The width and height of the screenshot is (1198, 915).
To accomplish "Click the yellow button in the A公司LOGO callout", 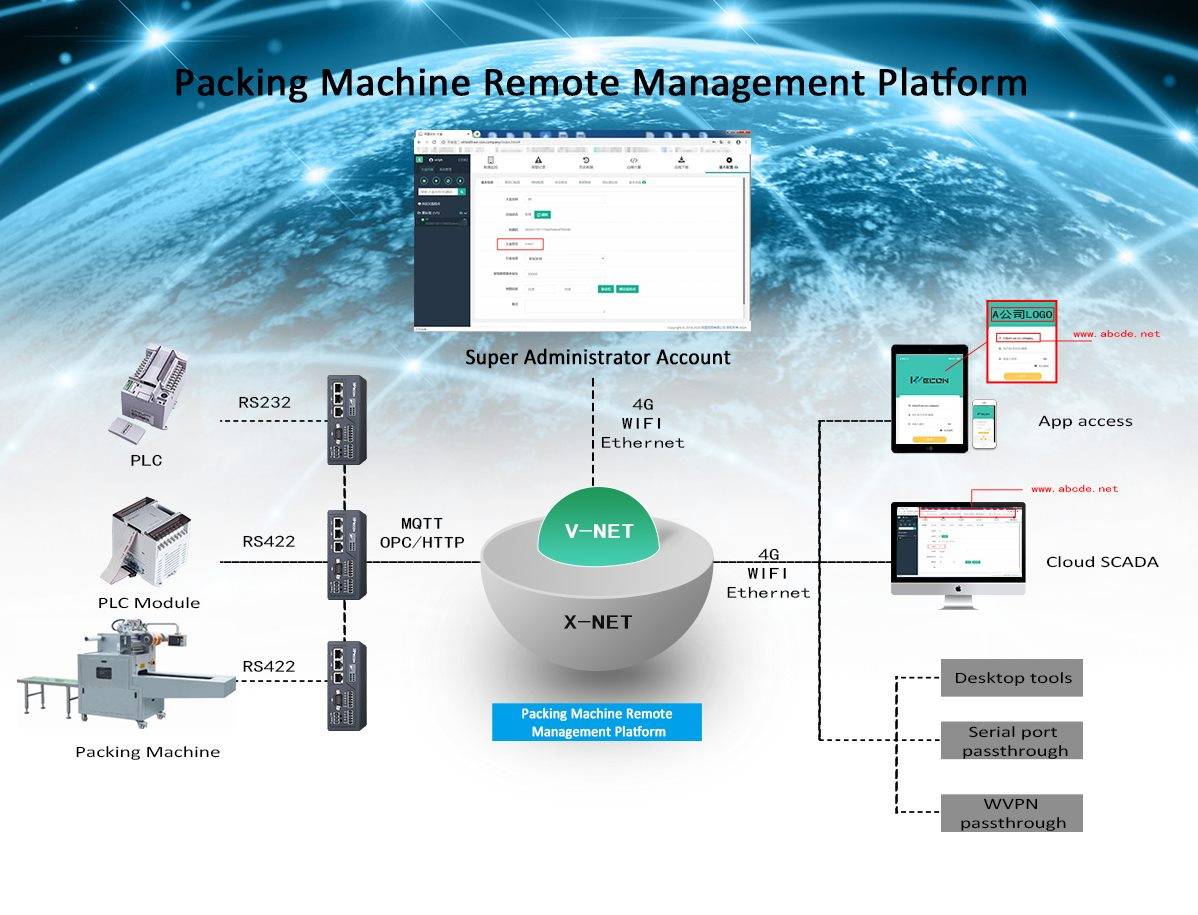I will pyautogui.click(x=1022, y=376).
